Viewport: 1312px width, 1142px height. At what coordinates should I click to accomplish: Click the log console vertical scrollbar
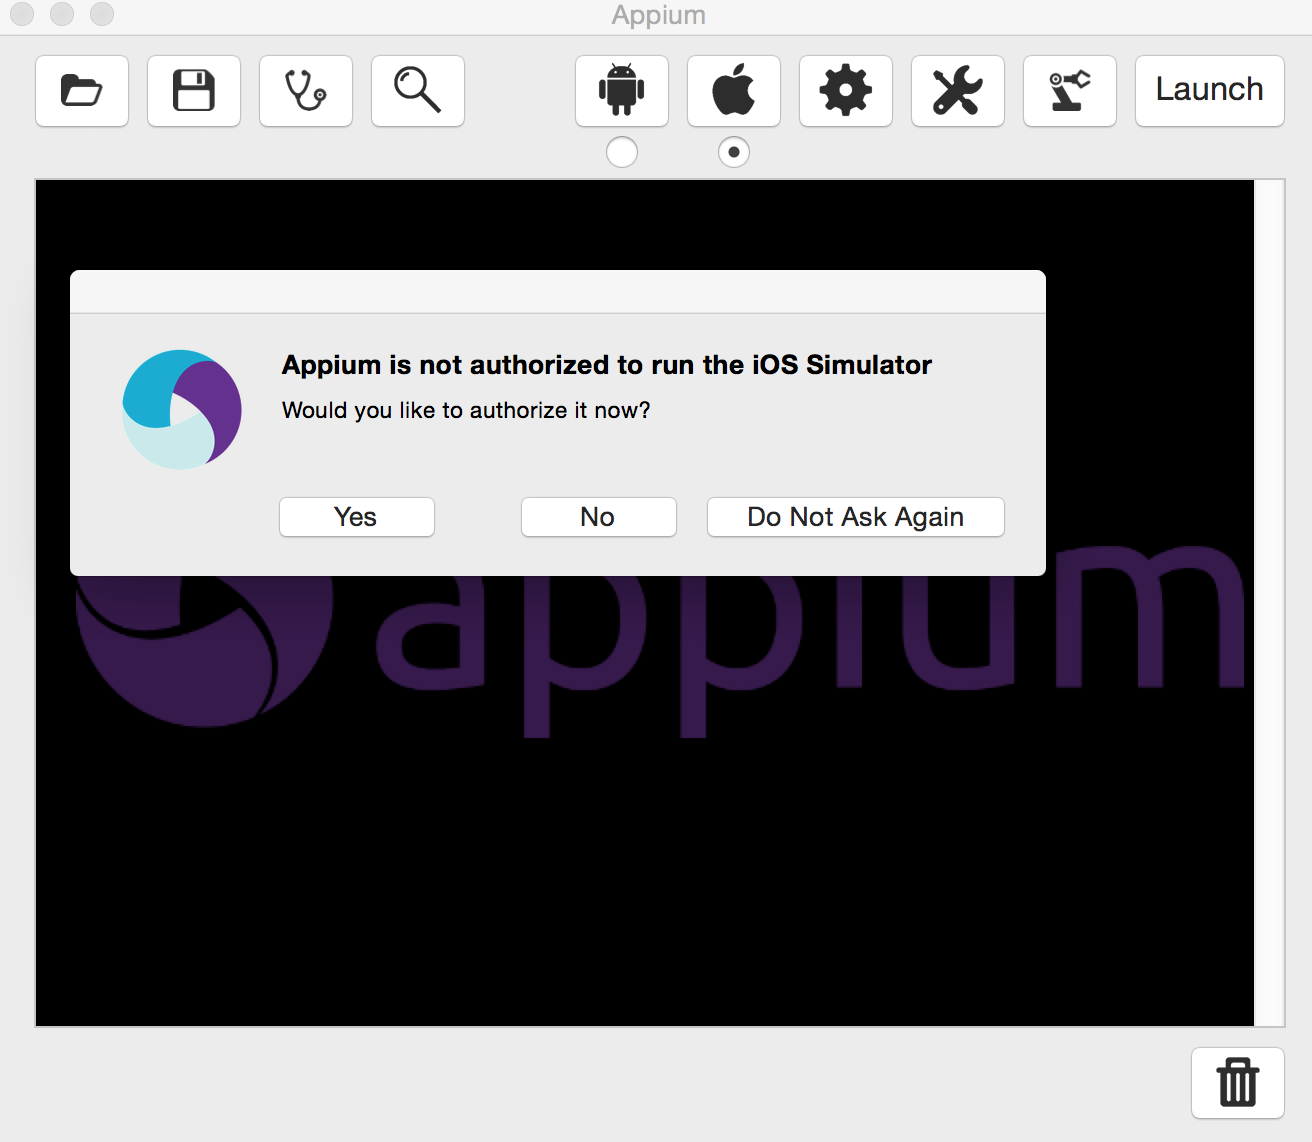point(1269,603)
